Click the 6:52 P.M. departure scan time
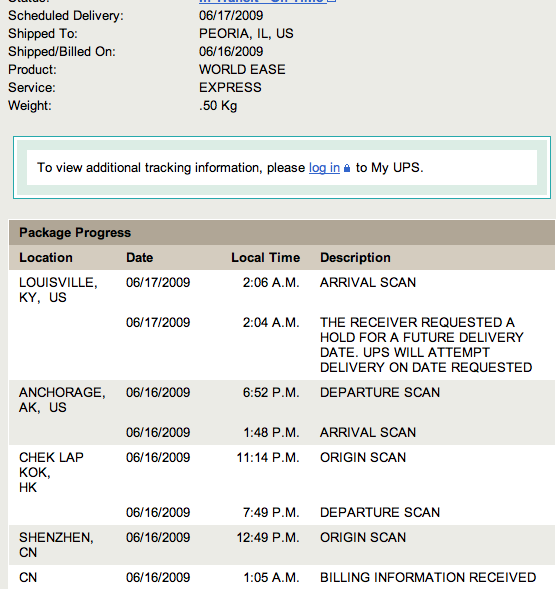This screenshot has height=589, width=556. tap(271, 393)
